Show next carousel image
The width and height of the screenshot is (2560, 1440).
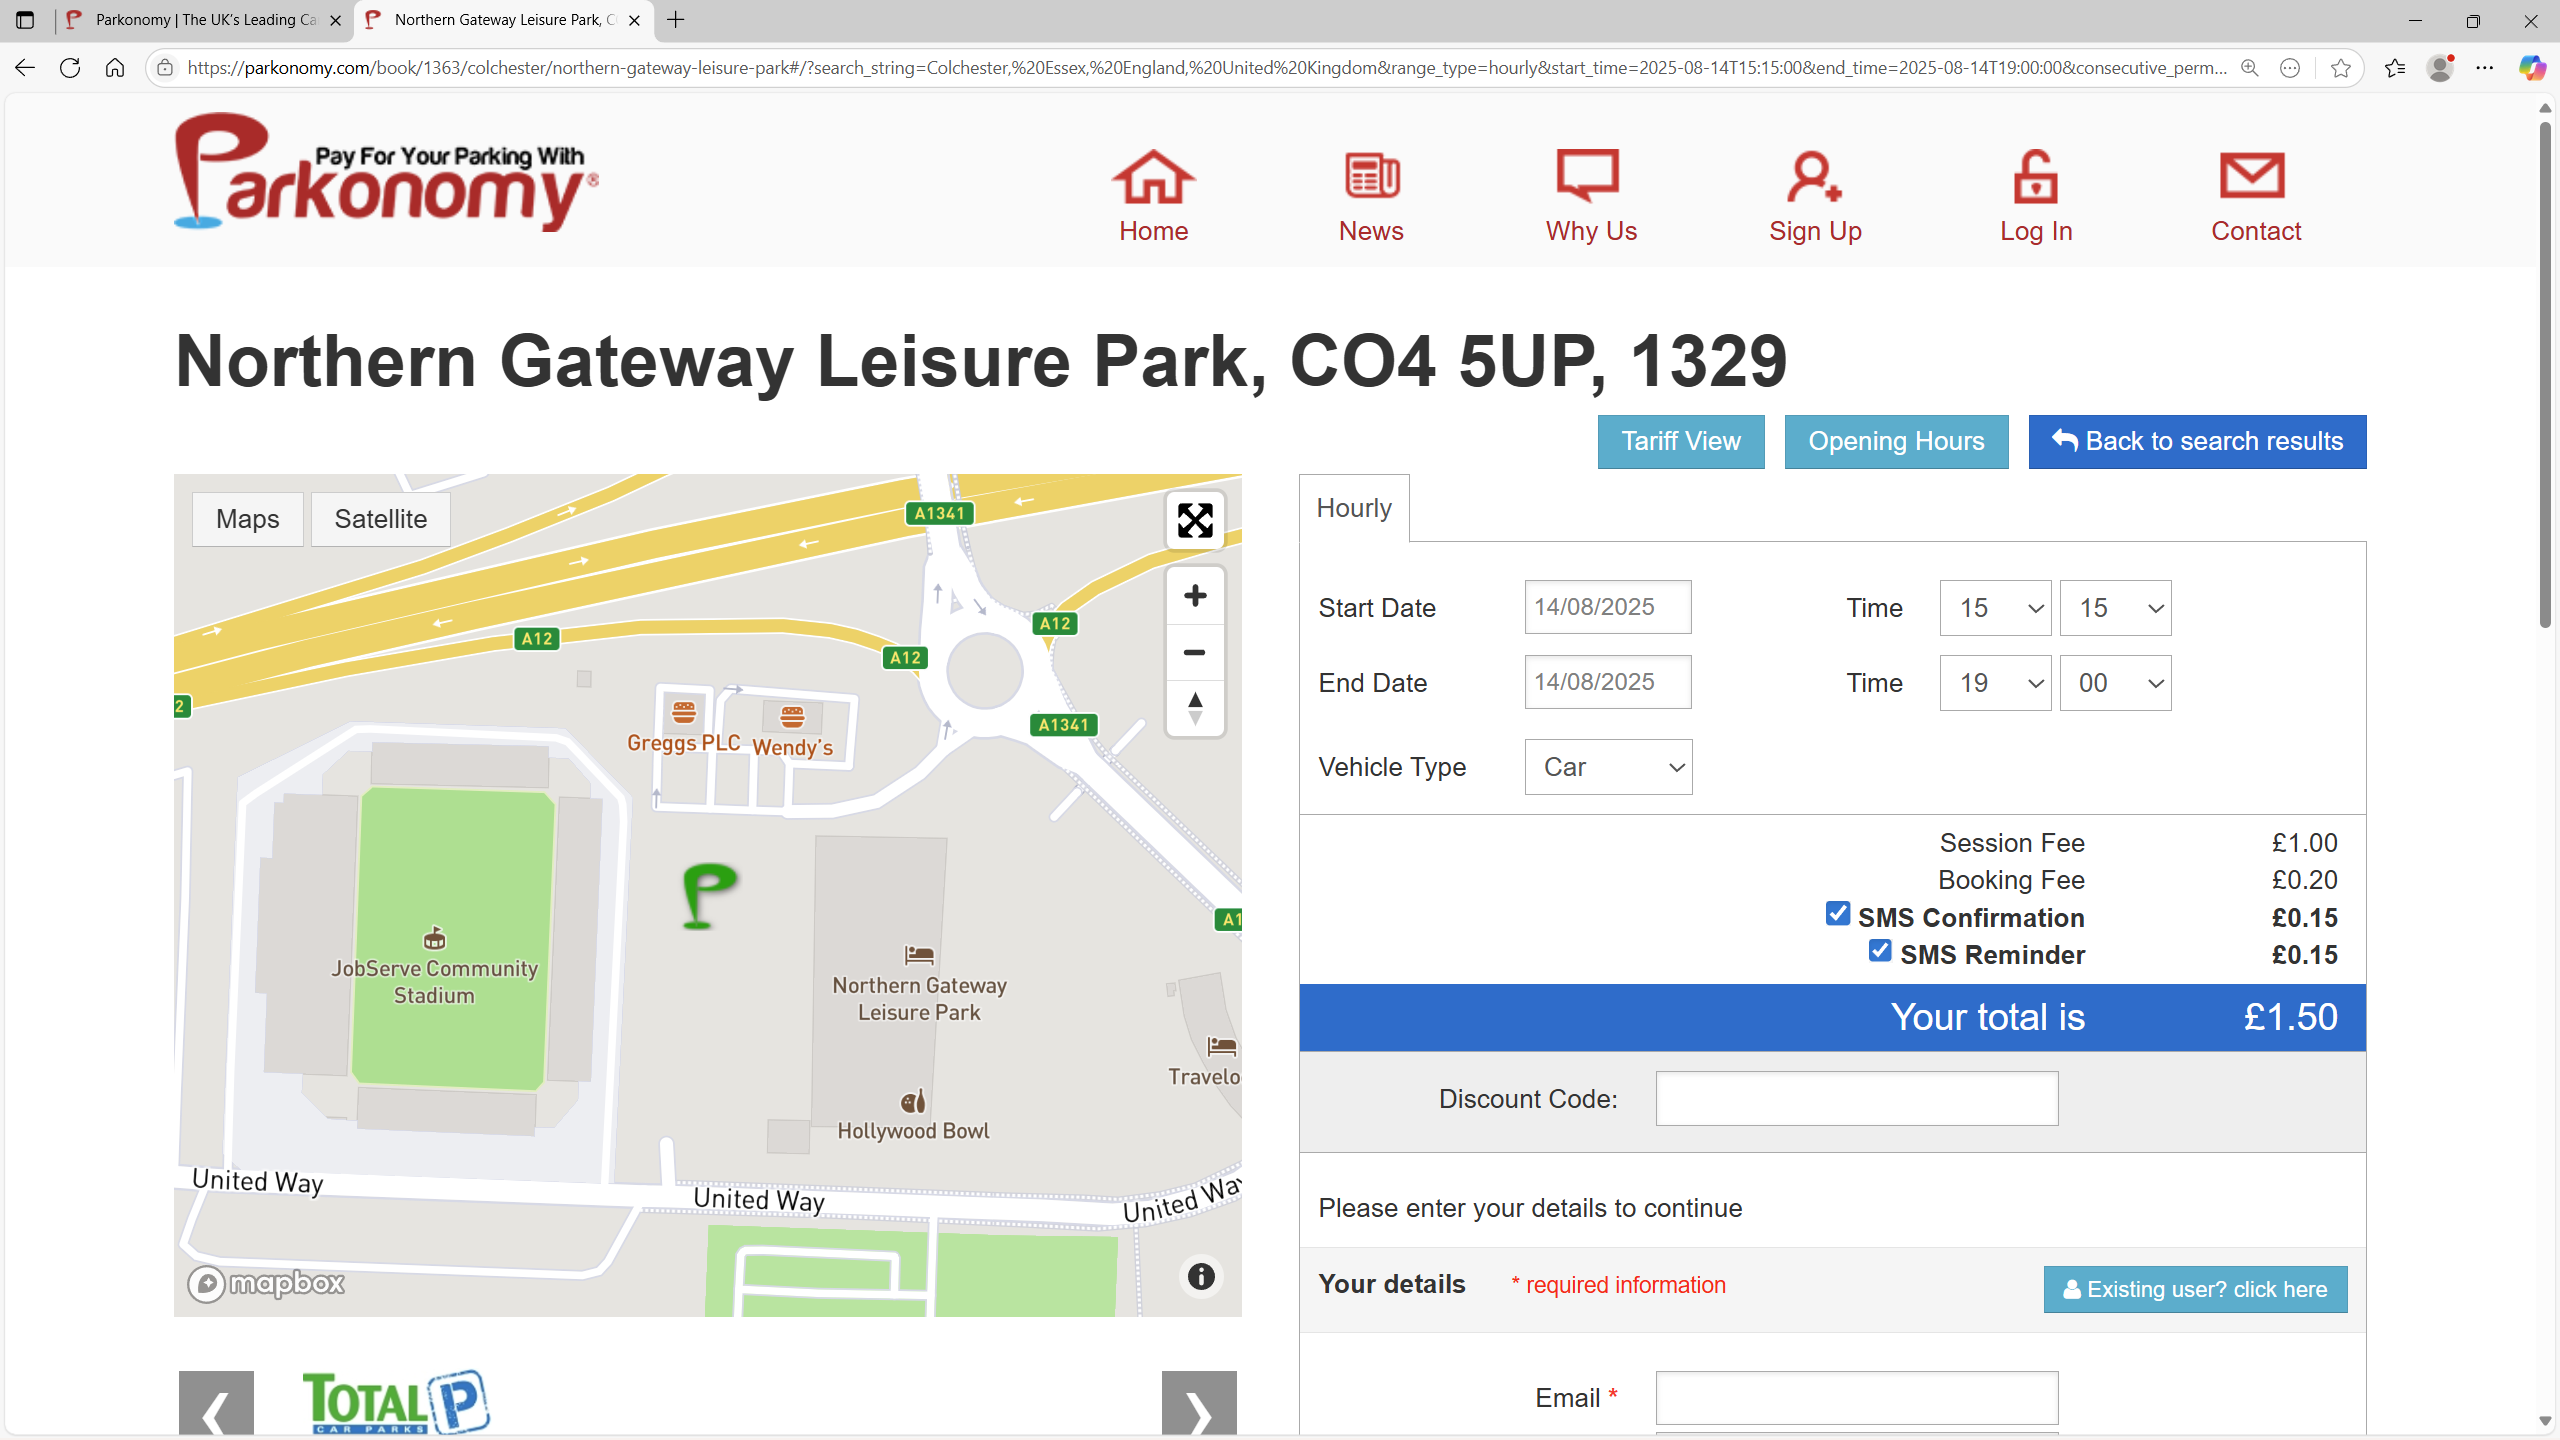[x=1199, y=1404]
